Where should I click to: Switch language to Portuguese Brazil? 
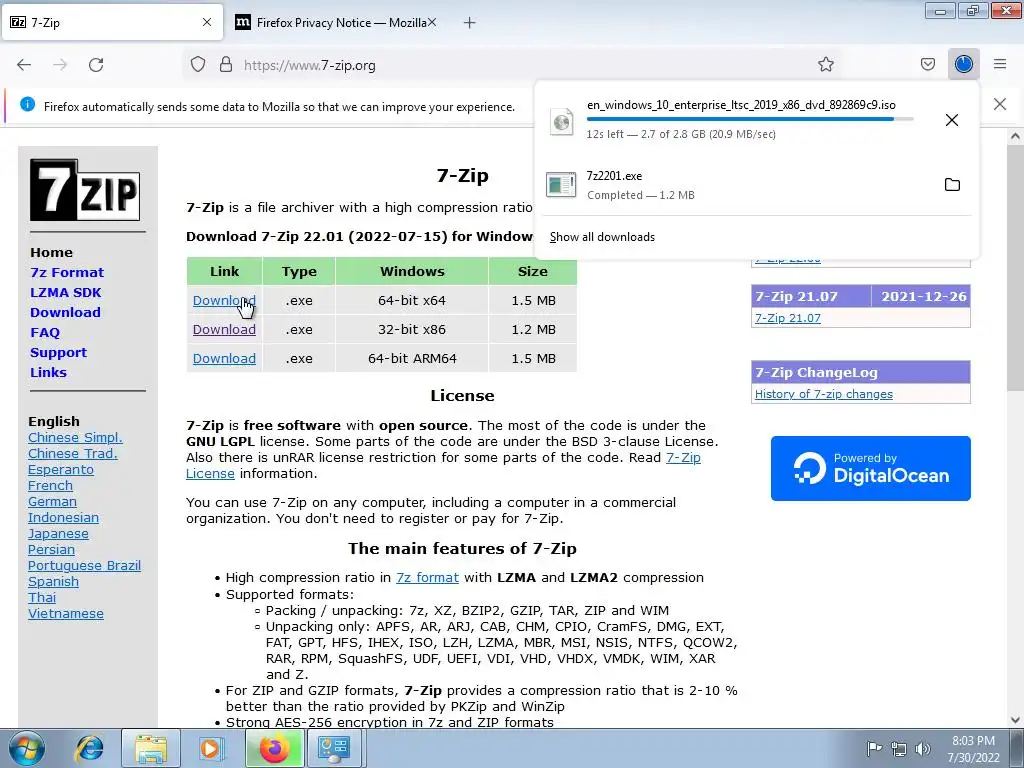pyautogui.click(x=84, y=566)
